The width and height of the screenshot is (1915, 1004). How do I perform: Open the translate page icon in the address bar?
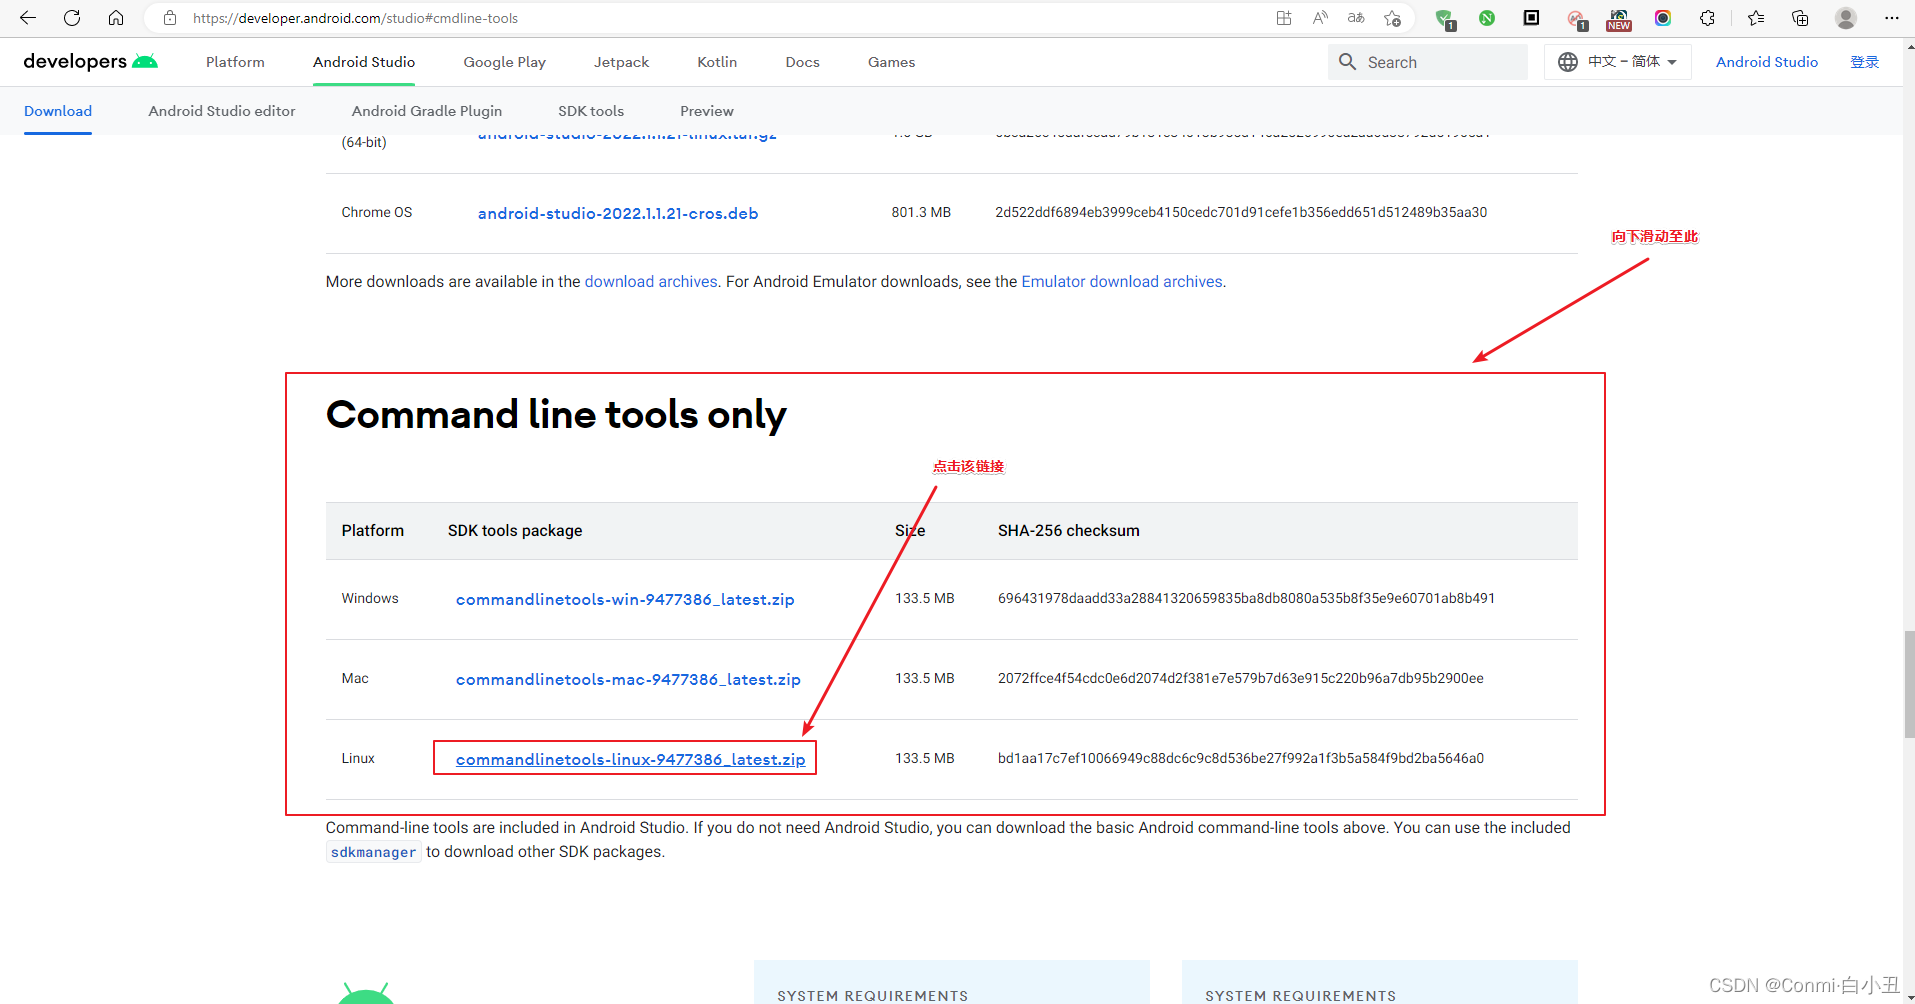[x=1356, y=18]
